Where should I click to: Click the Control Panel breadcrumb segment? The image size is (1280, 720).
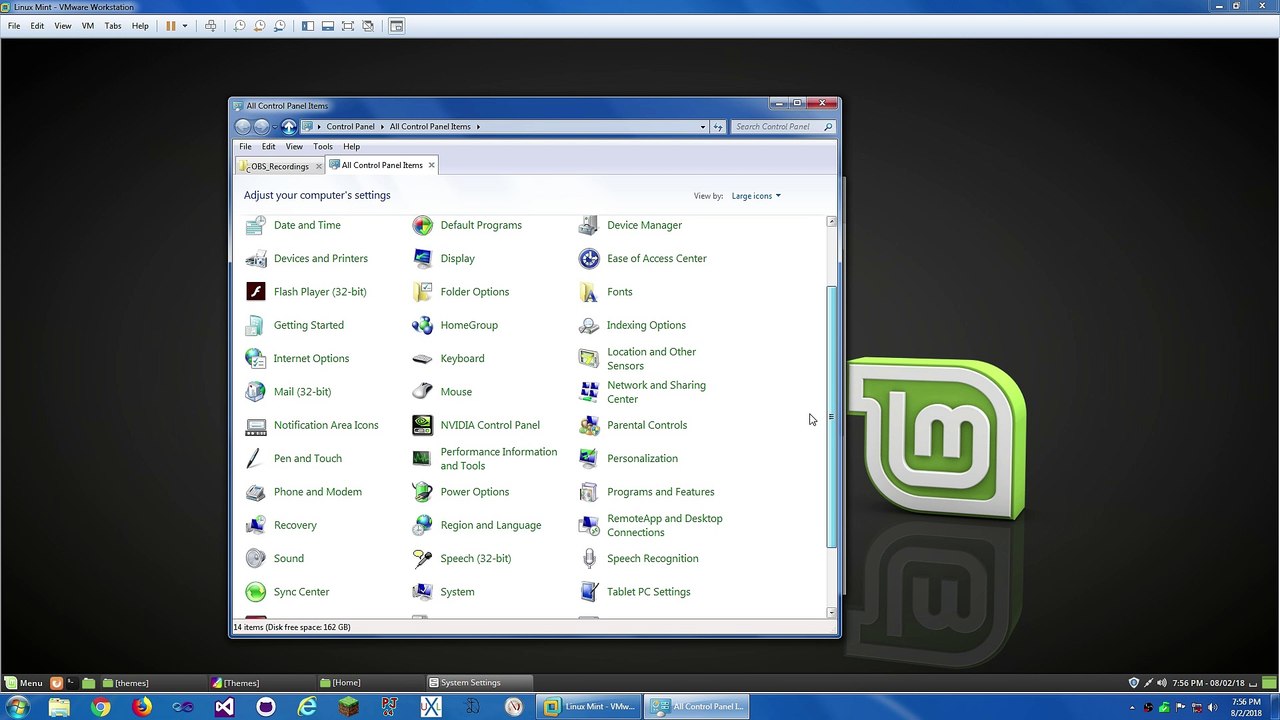350,127
